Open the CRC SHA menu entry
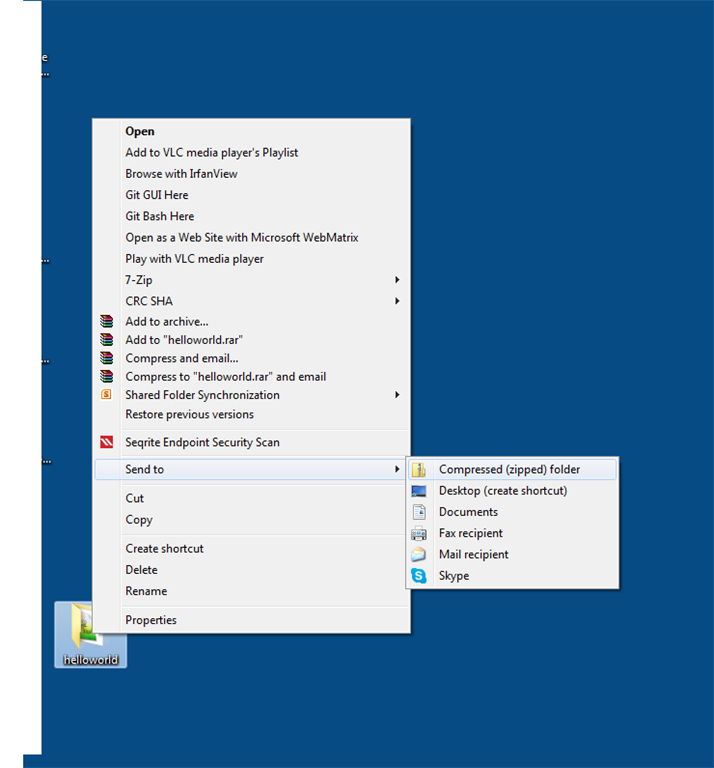Viewport: 714px width, 768px height. [252, 301]
